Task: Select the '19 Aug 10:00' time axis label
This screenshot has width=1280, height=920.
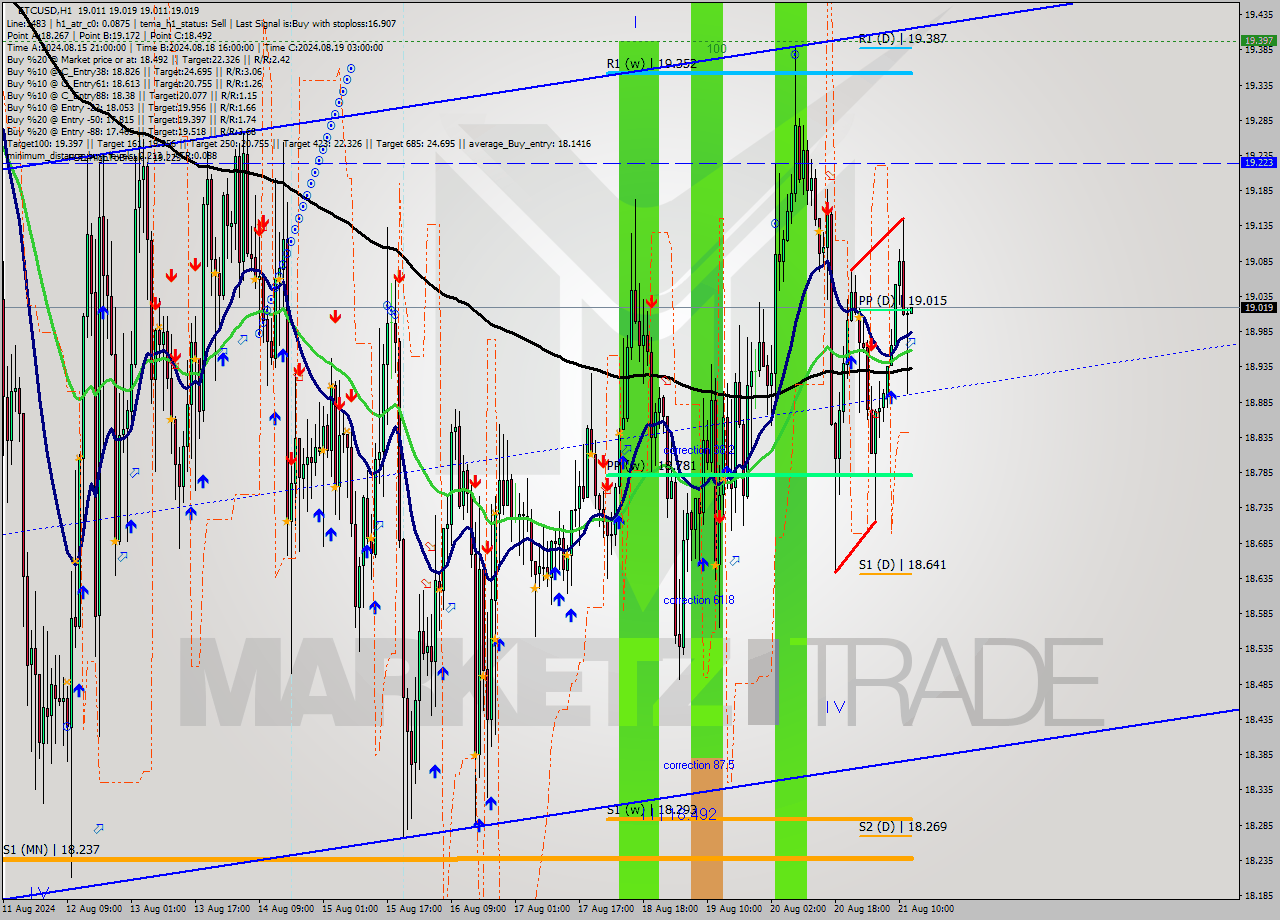Action: 734,909
